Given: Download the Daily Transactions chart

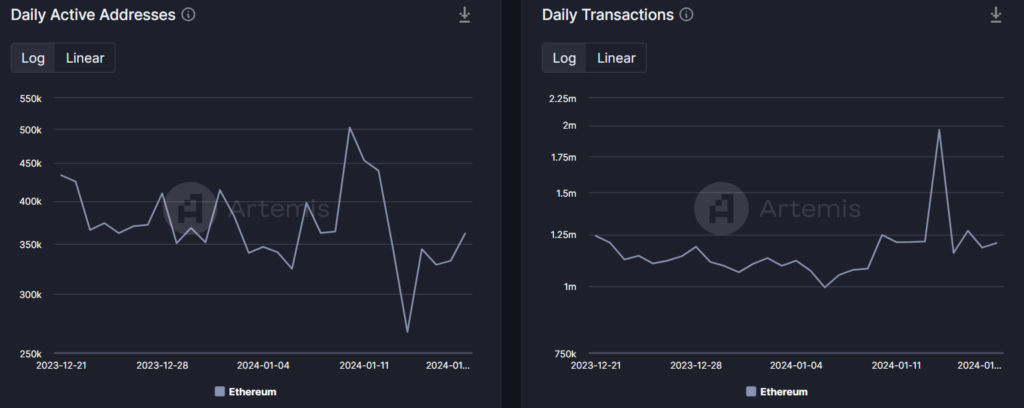Looking at the screenshot, I should click(x=995, y=15).
